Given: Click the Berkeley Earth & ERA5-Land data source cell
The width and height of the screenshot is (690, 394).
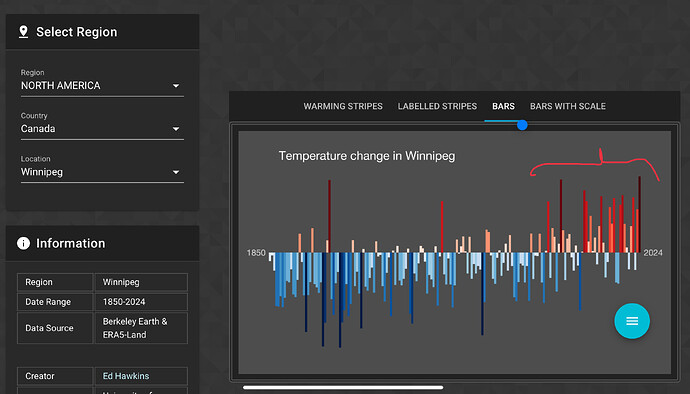Looking at the screenshot, I should [x=141, y=328].
